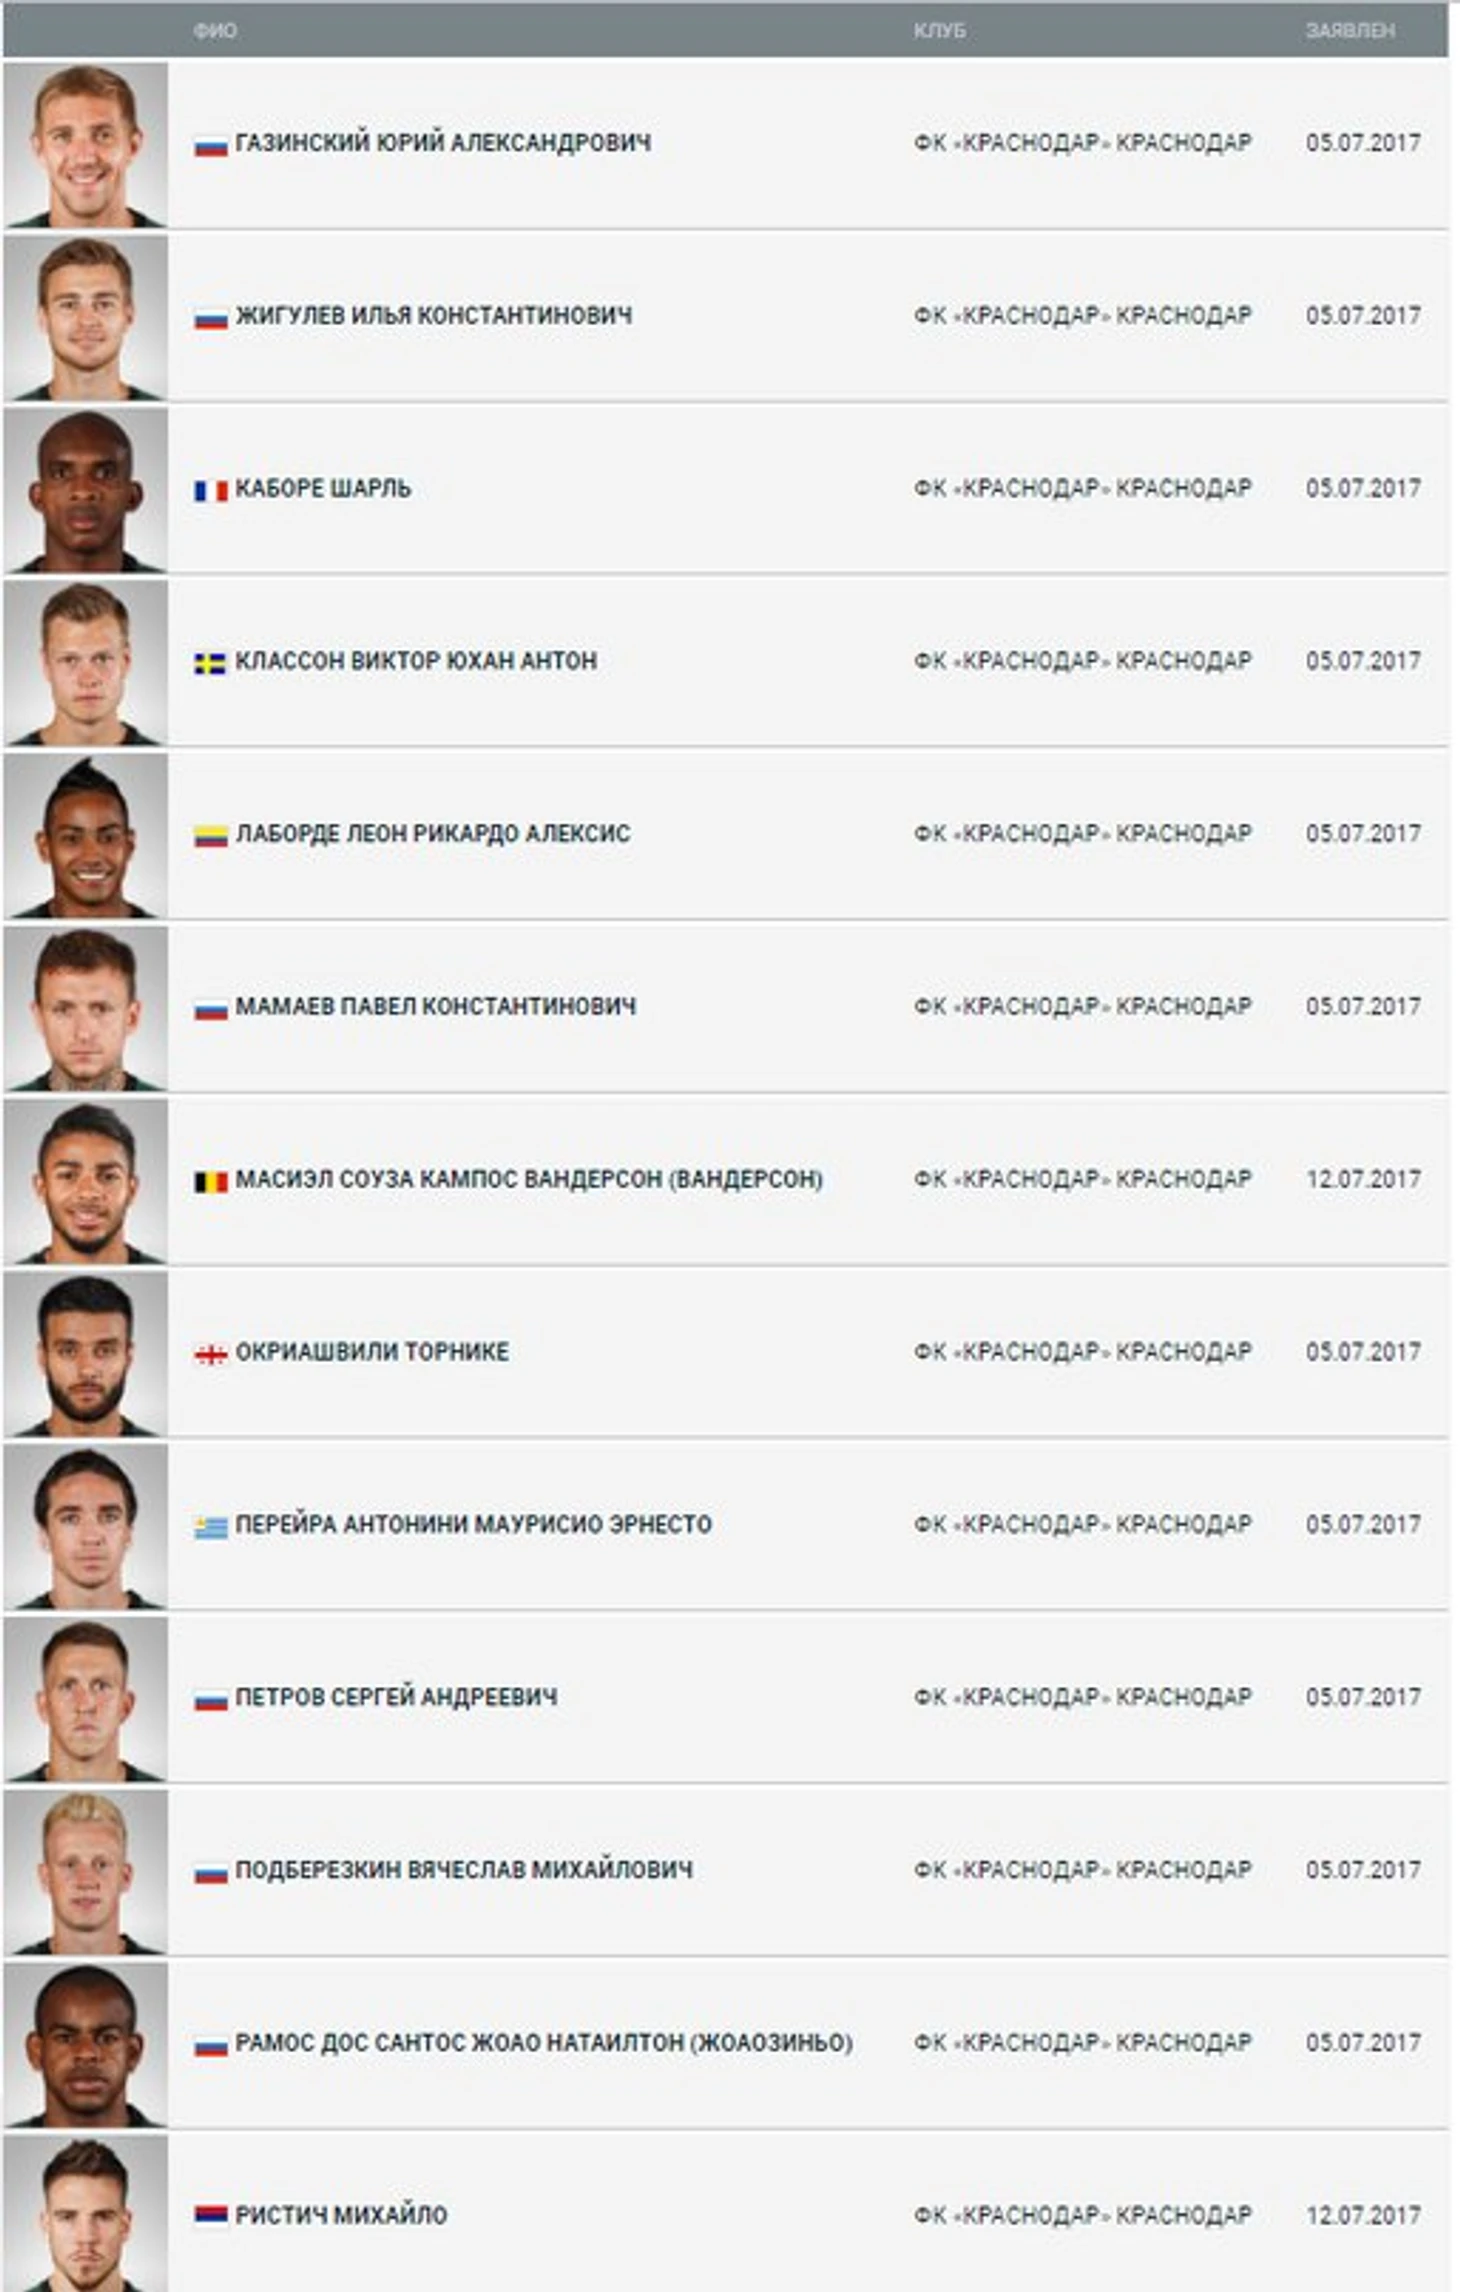Click the Swedish flag beside Классон

coord(211,664)
